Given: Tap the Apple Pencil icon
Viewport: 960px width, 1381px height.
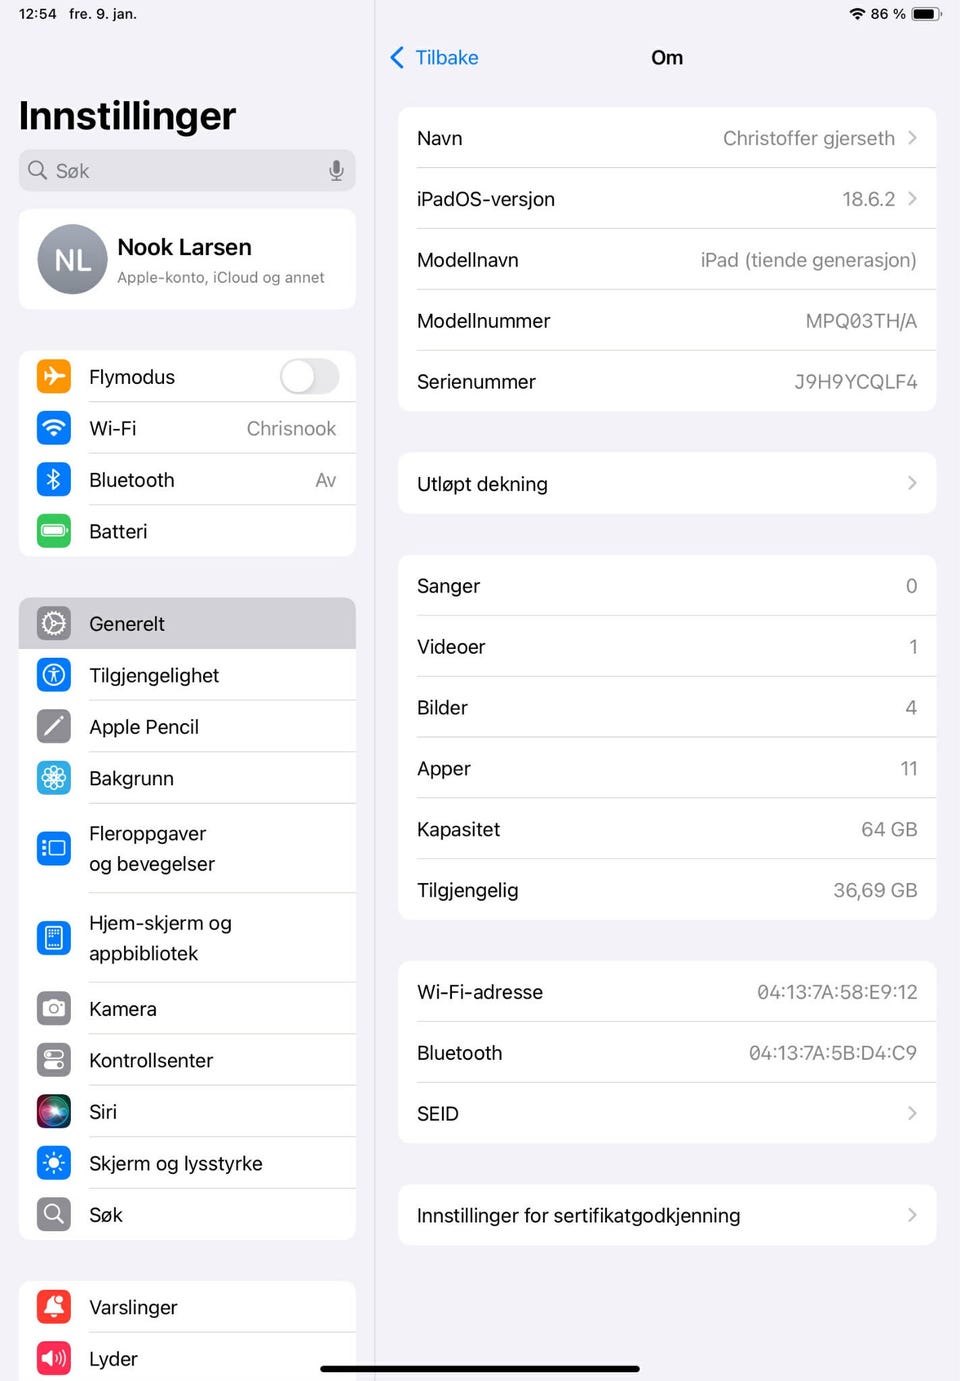Looking at the screenshot, I should [x=54, y=727].
